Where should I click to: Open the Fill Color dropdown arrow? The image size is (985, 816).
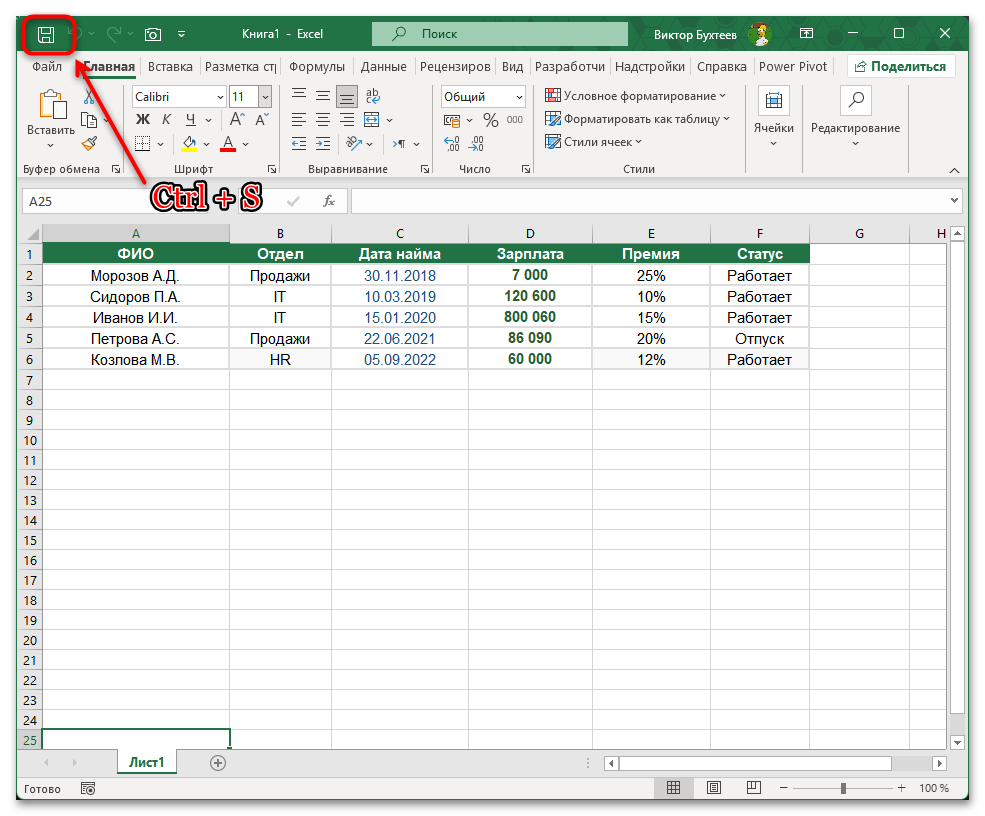[206, 144]
